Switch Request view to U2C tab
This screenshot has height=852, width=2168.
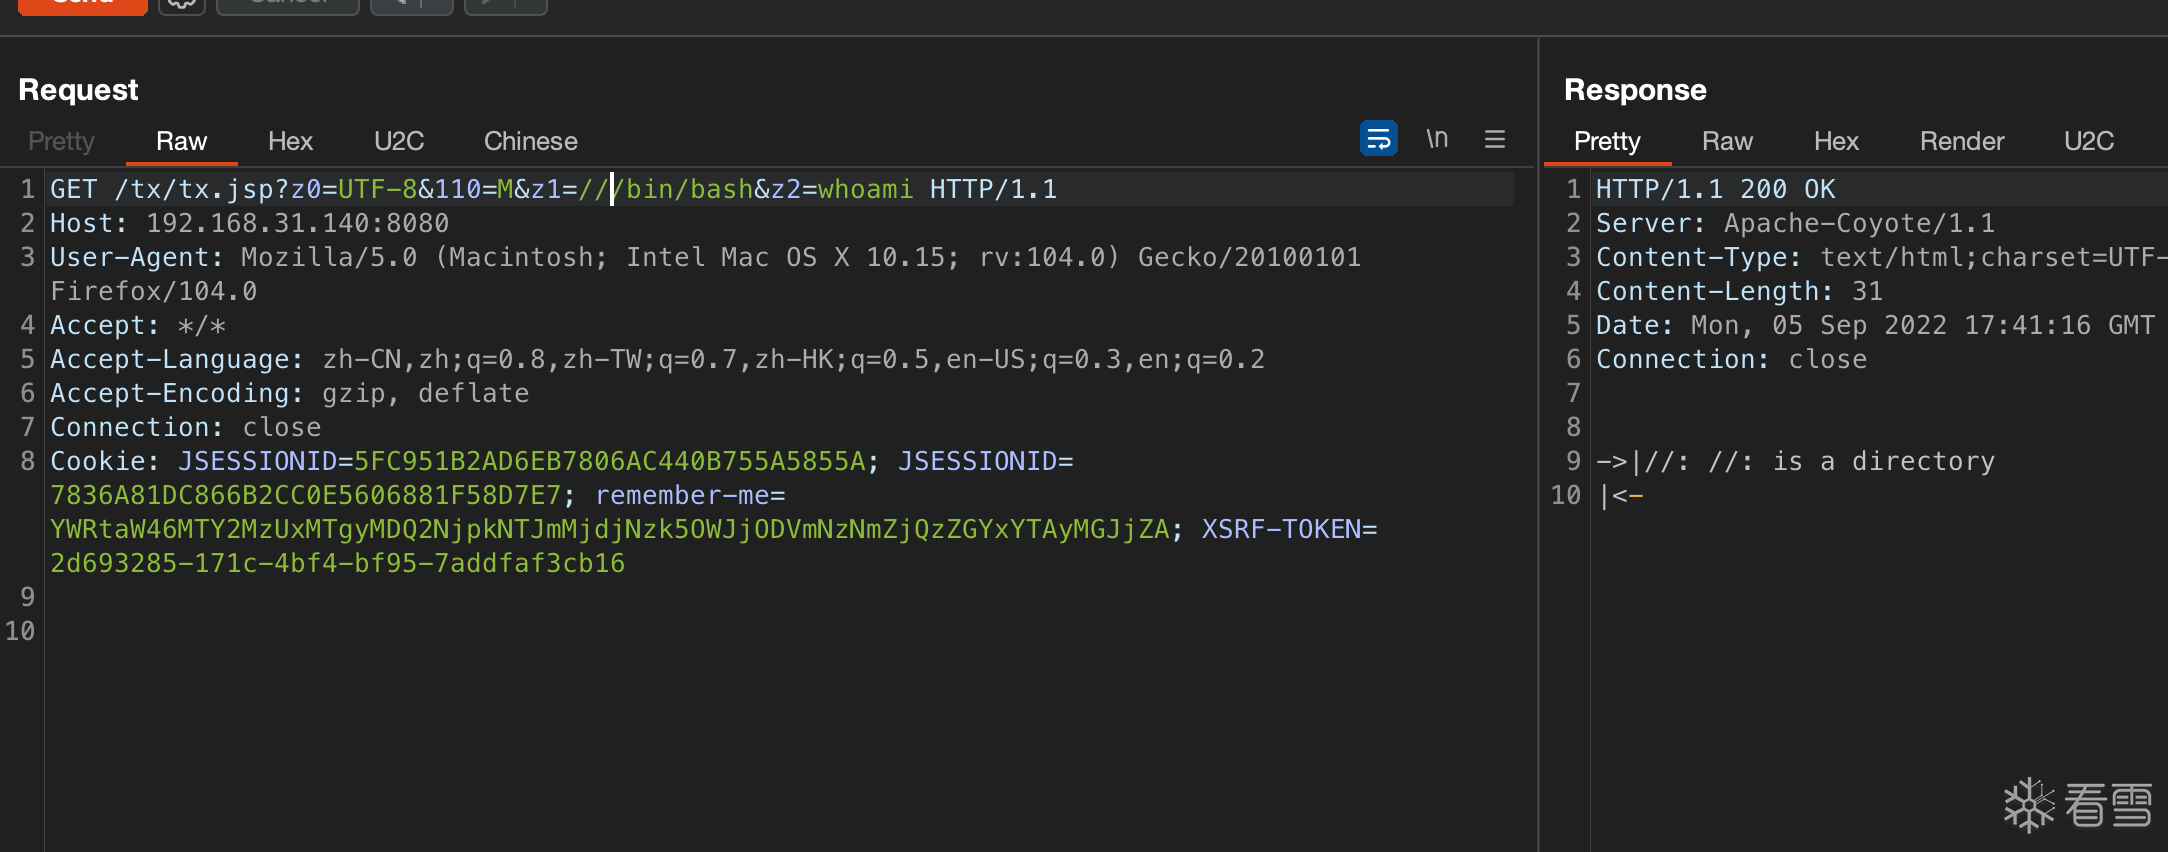(398, 141)
